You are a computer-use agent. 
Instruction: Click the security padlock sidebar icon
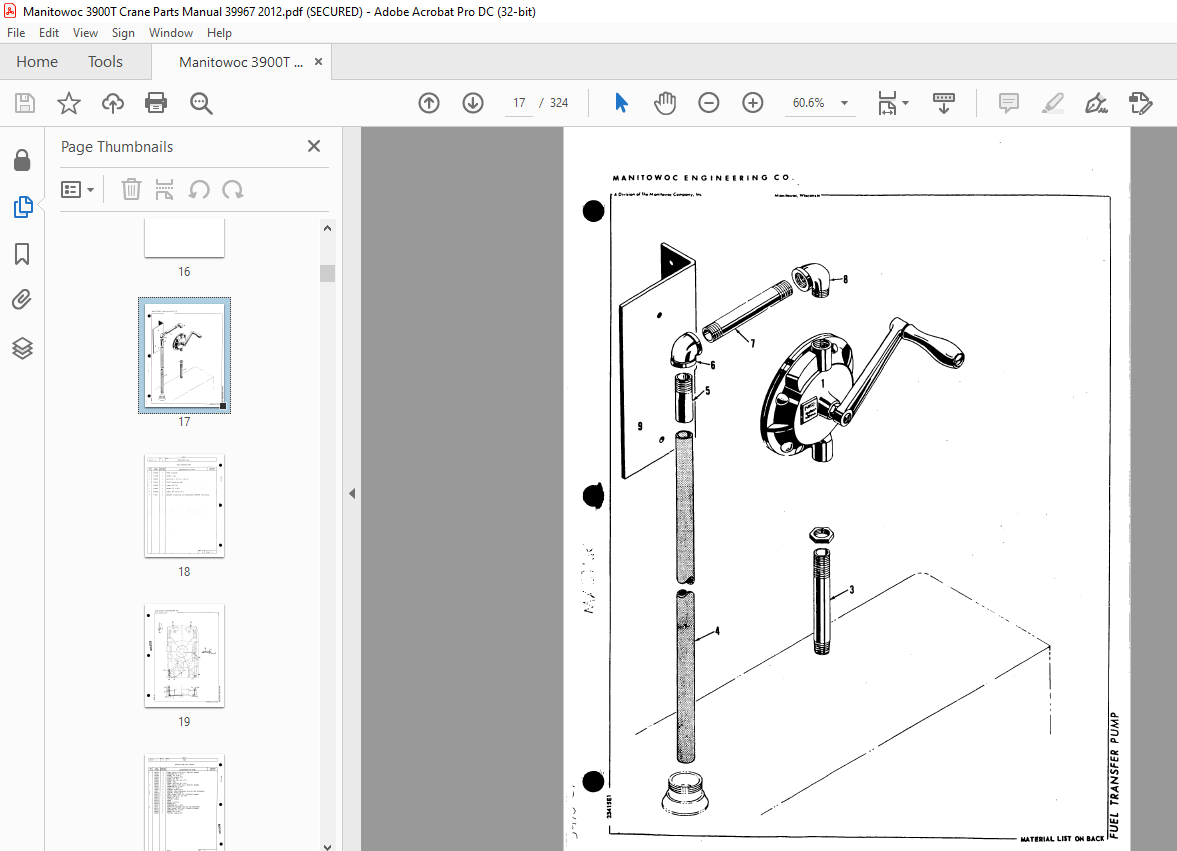(x=23, y=160)
